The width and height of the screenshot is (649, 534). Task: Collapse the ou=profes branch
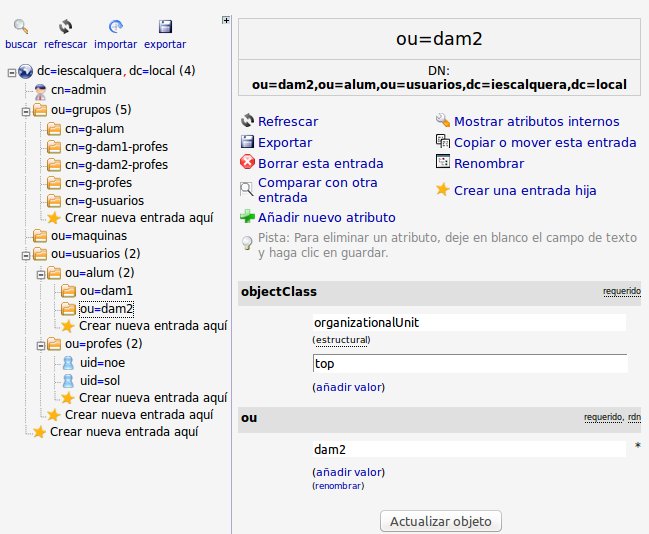pos(41,346)
